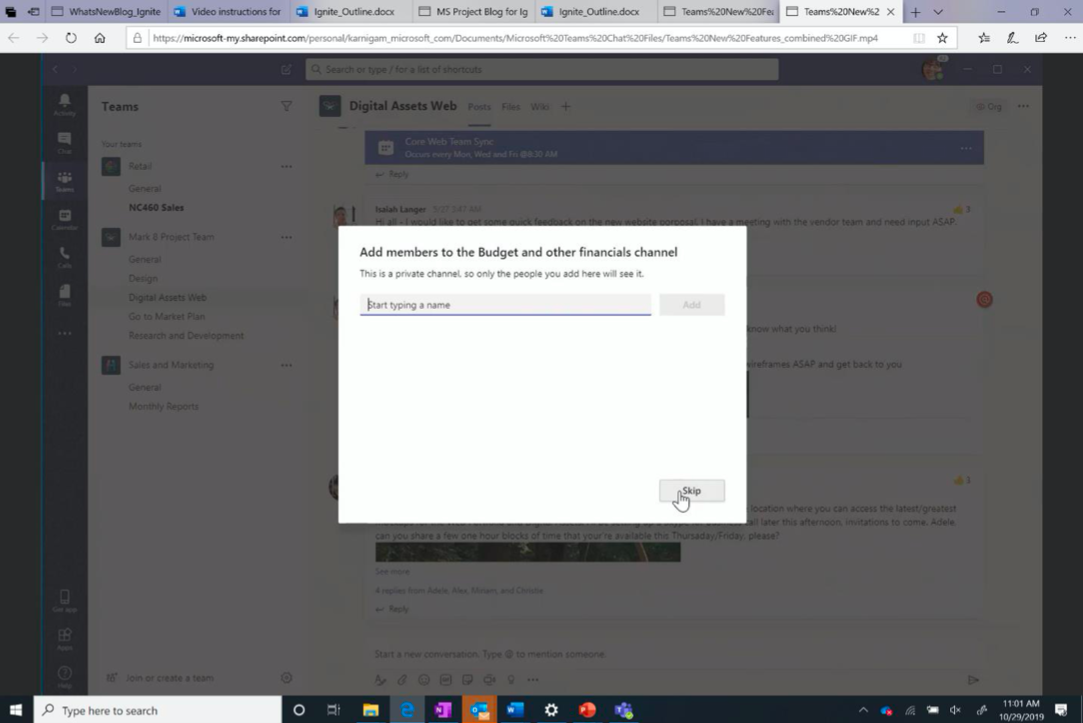This screenshot has height=723, width=1083.
Task: Open more options for Retail team
Action: coord(286,166)
